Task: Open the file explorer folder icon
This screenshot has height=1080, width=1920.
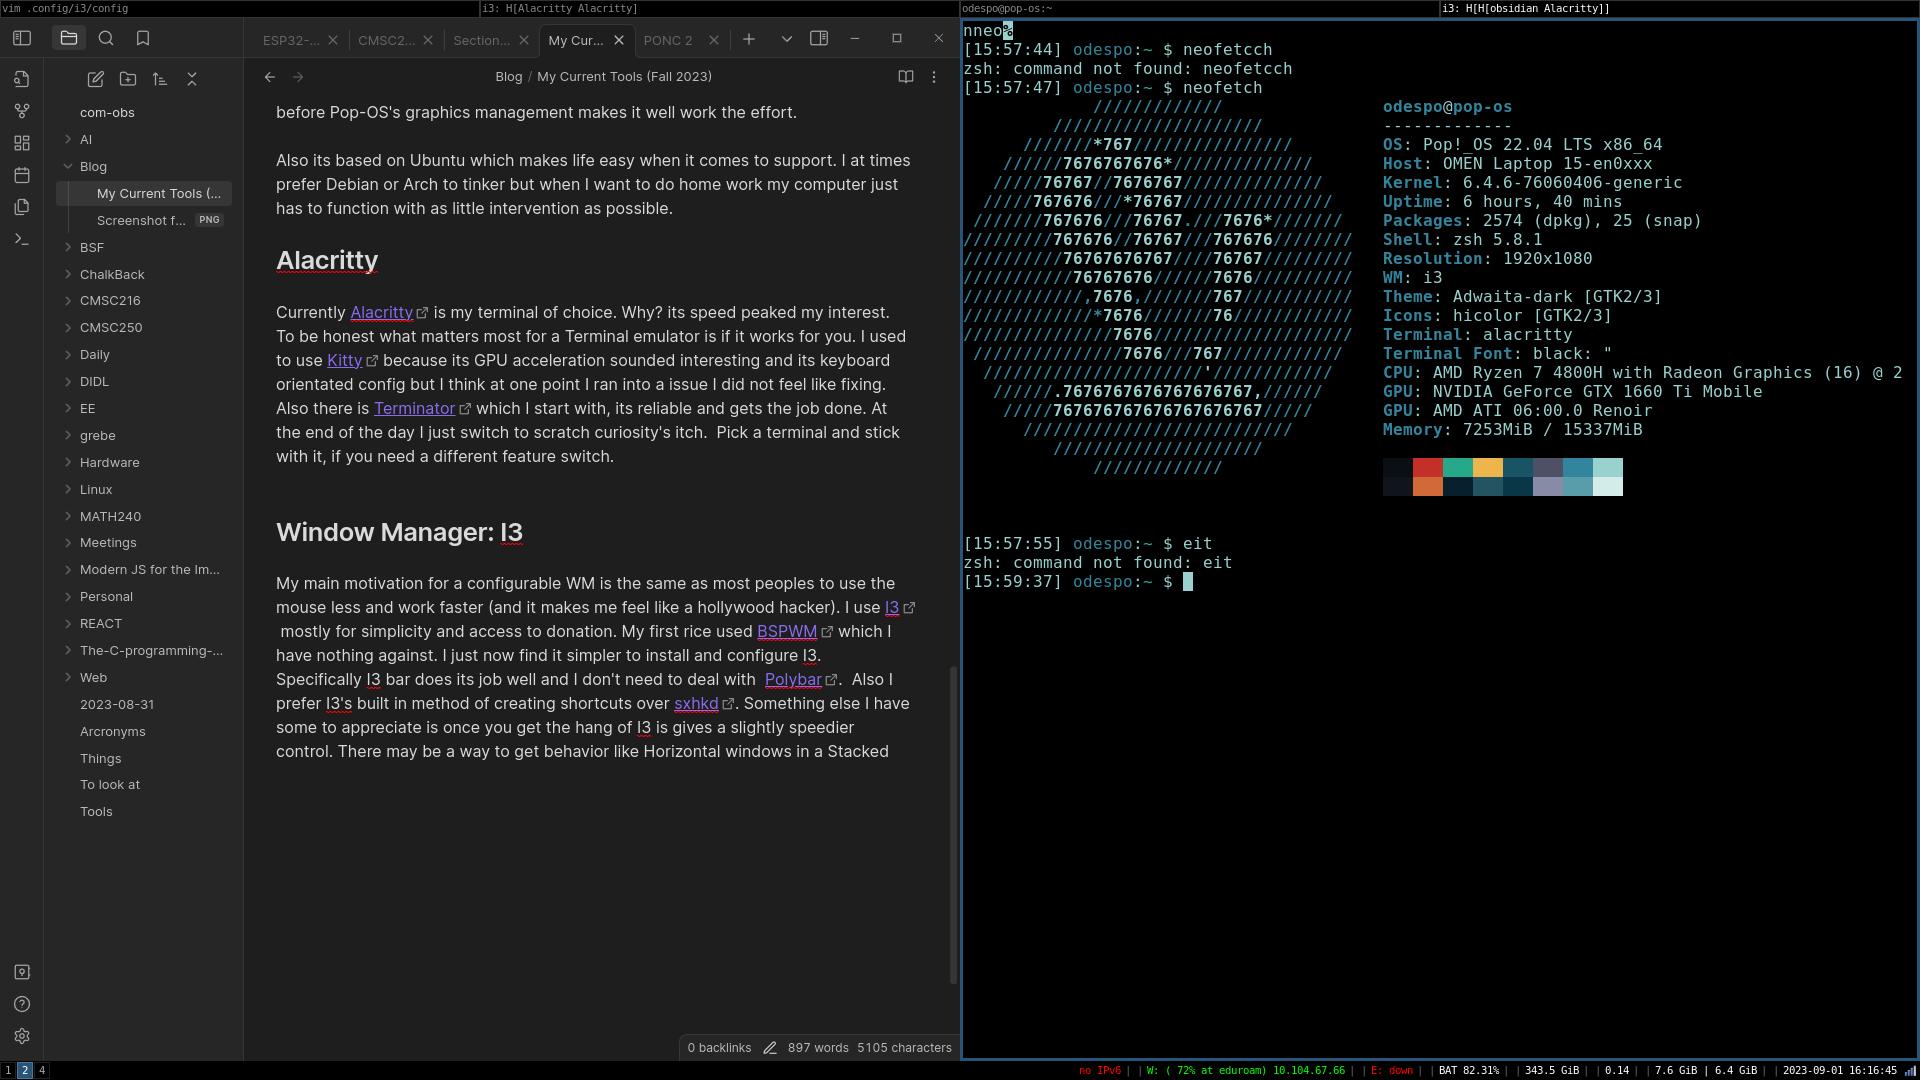Action: [x=69, y=38]
